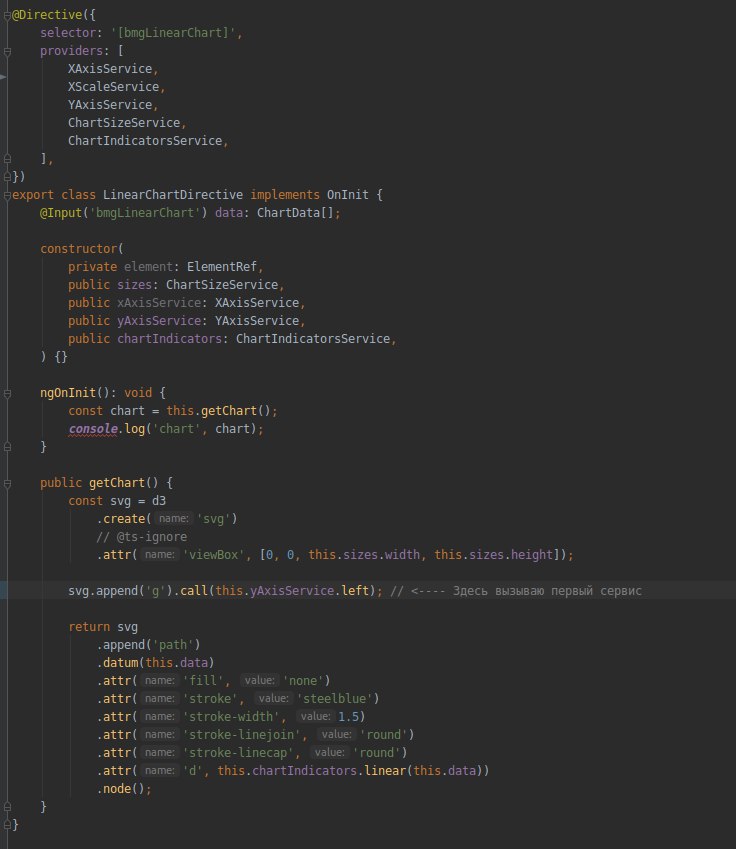This screenshot has height=849, width=736.
Task: Click the ElementRef type
Action: click(x=222, y=267)
